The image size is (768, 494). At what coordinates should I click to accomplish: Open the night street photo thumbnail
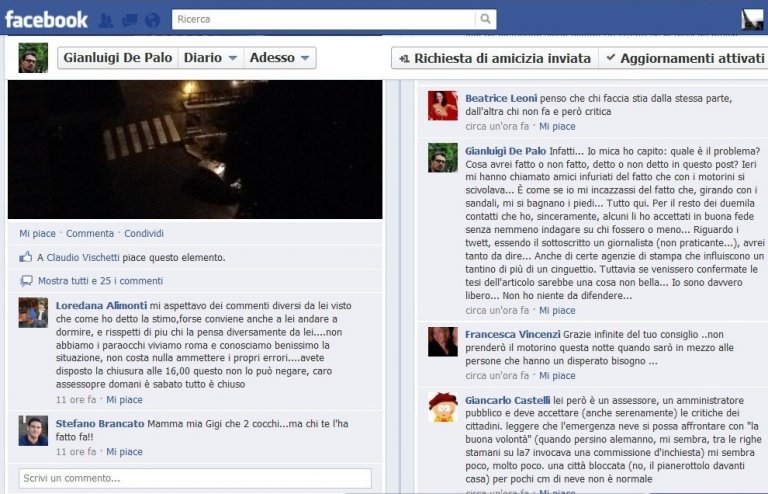point(195,149)
